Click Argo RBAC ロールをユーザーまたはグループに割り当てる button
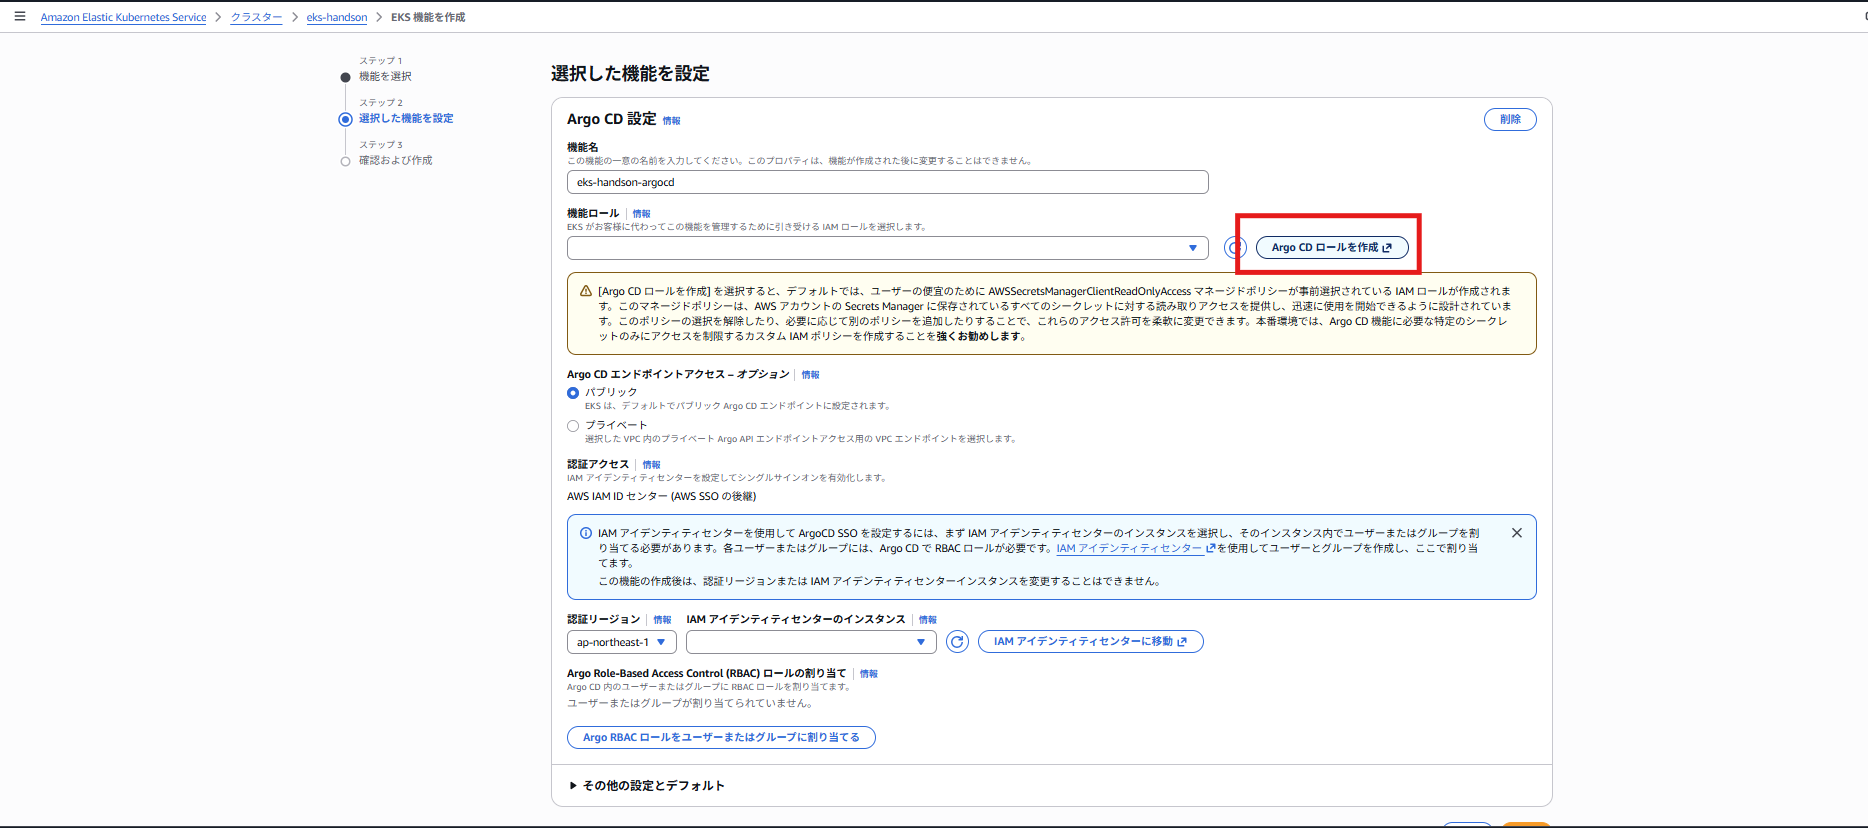Image resolution: width=1868 pixels, height=828 pixels. (x=721, y=737)
